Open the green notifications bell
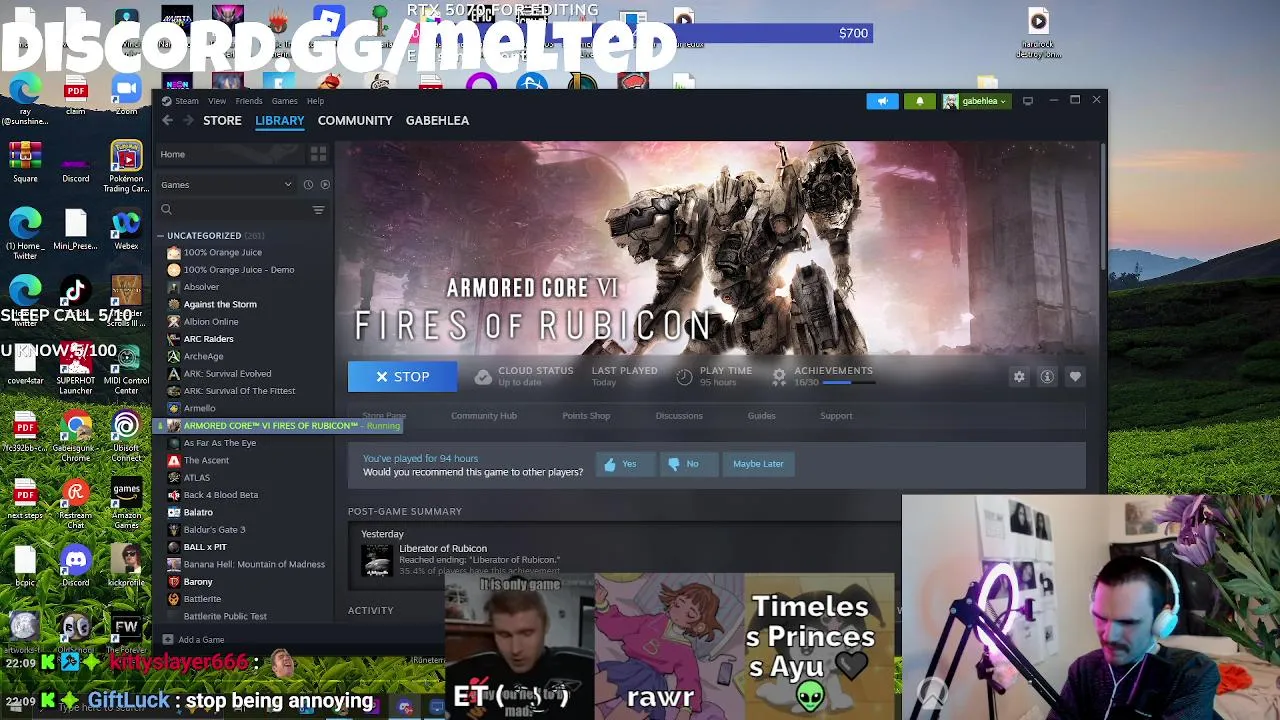 coord(919,101)
